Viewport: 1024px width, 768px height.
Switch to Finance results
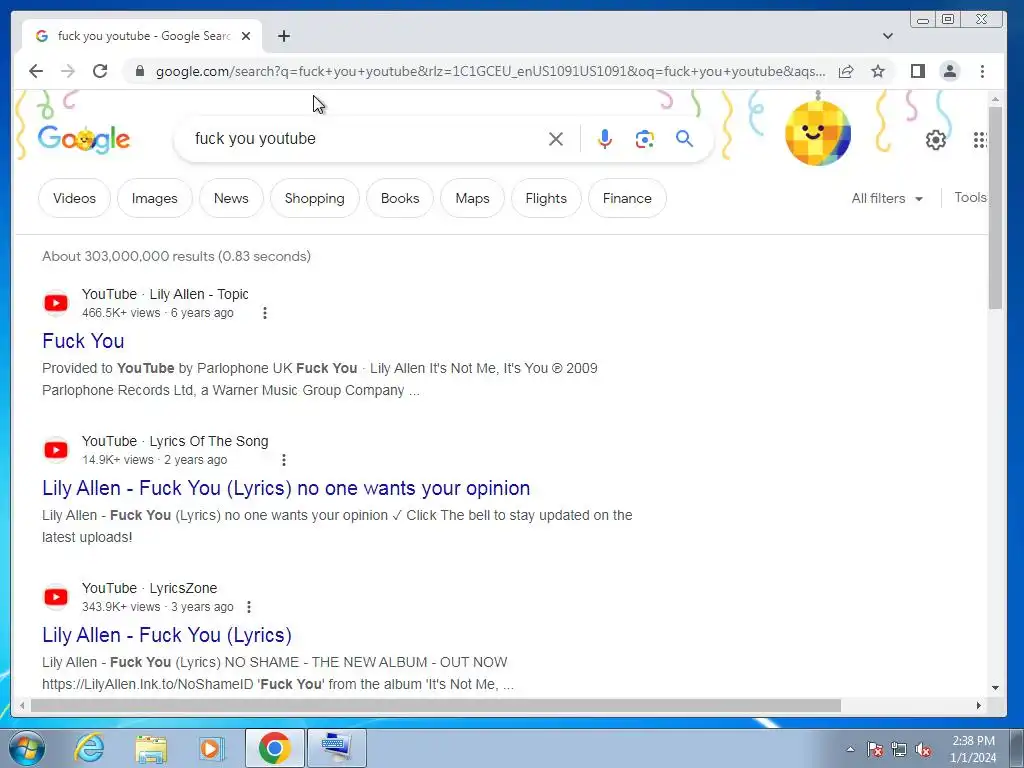(x=627, y=198)
